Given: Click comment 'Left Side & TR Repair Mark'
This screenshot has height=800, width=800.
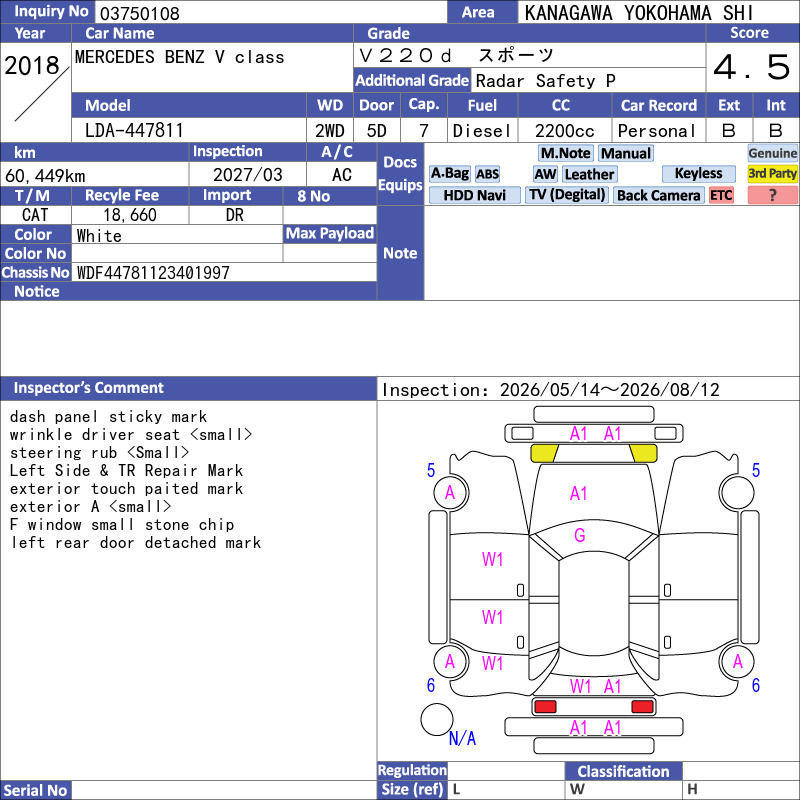Looking at the screenshot, I should coord(127,470).
